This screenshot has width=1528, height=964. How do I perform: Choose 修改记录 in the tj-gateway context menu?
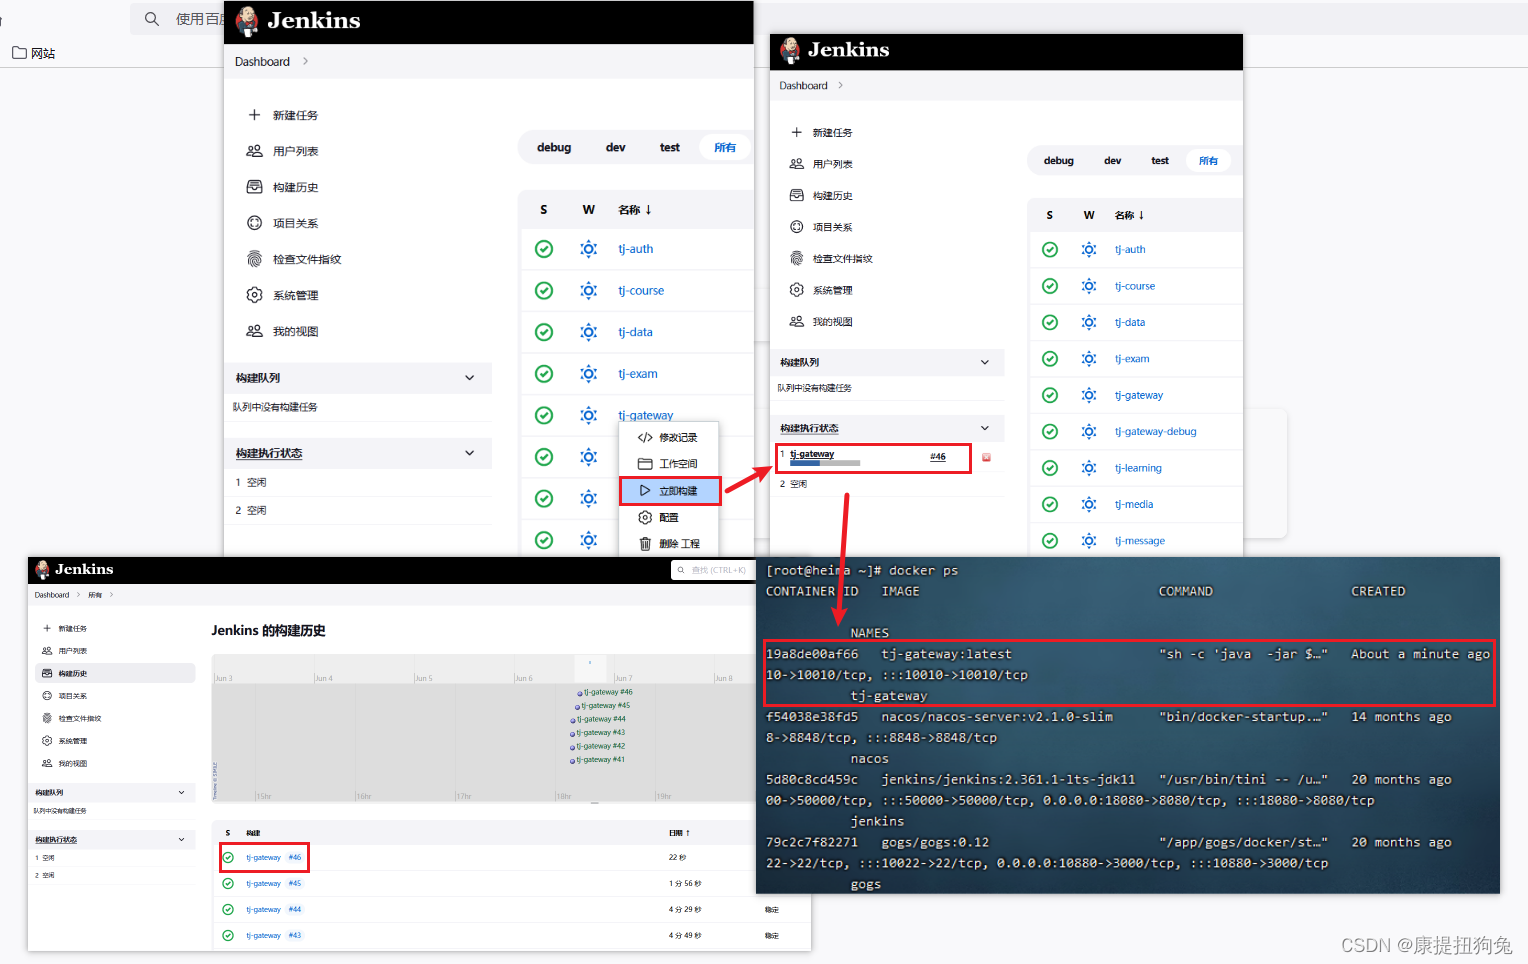click(x=668, y=437)
